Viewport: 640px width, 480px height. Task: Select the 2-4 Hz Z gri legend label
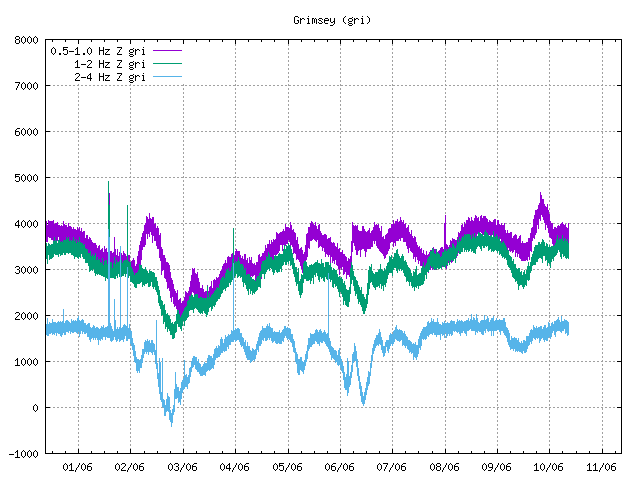109,77
